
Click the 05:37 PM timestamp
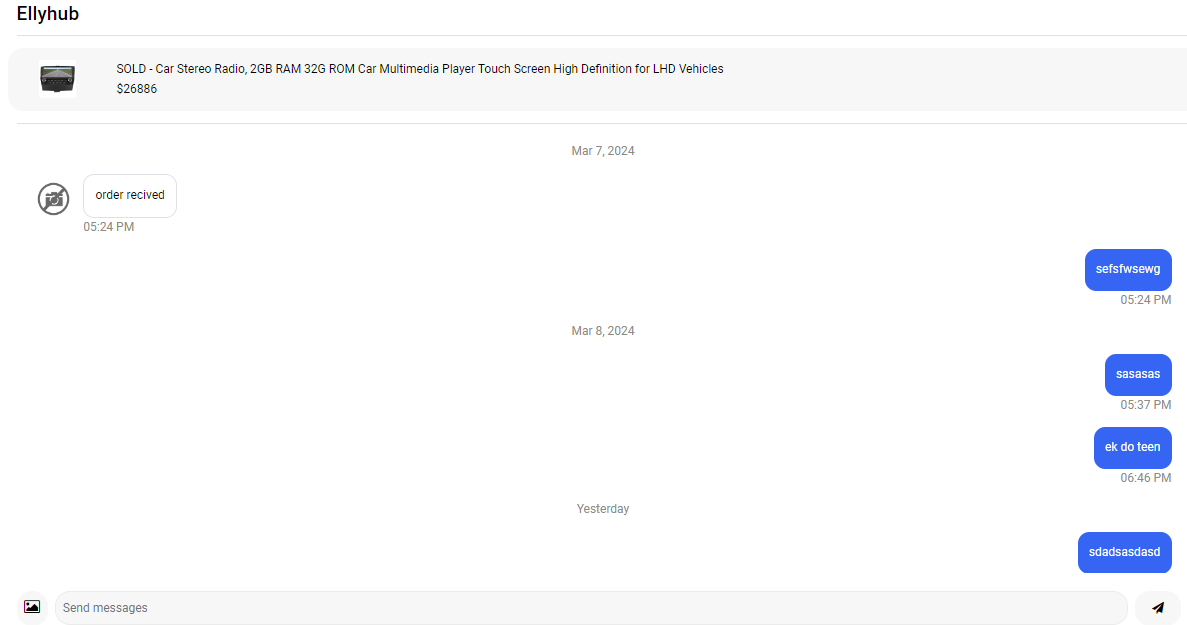[x=1145, y=405]
